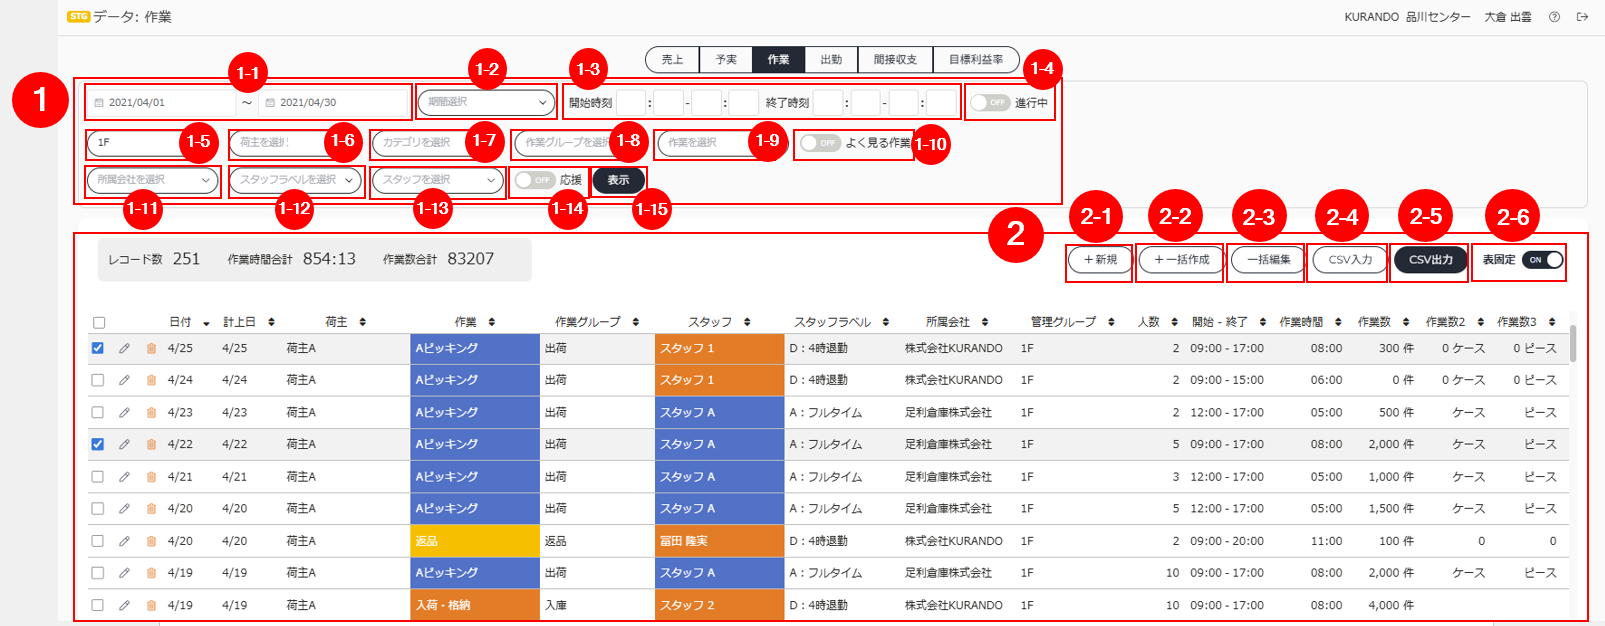1605x626 pixels.
Task: Click the edit pencil for the 4/24 row
Action: click(124, 381)
